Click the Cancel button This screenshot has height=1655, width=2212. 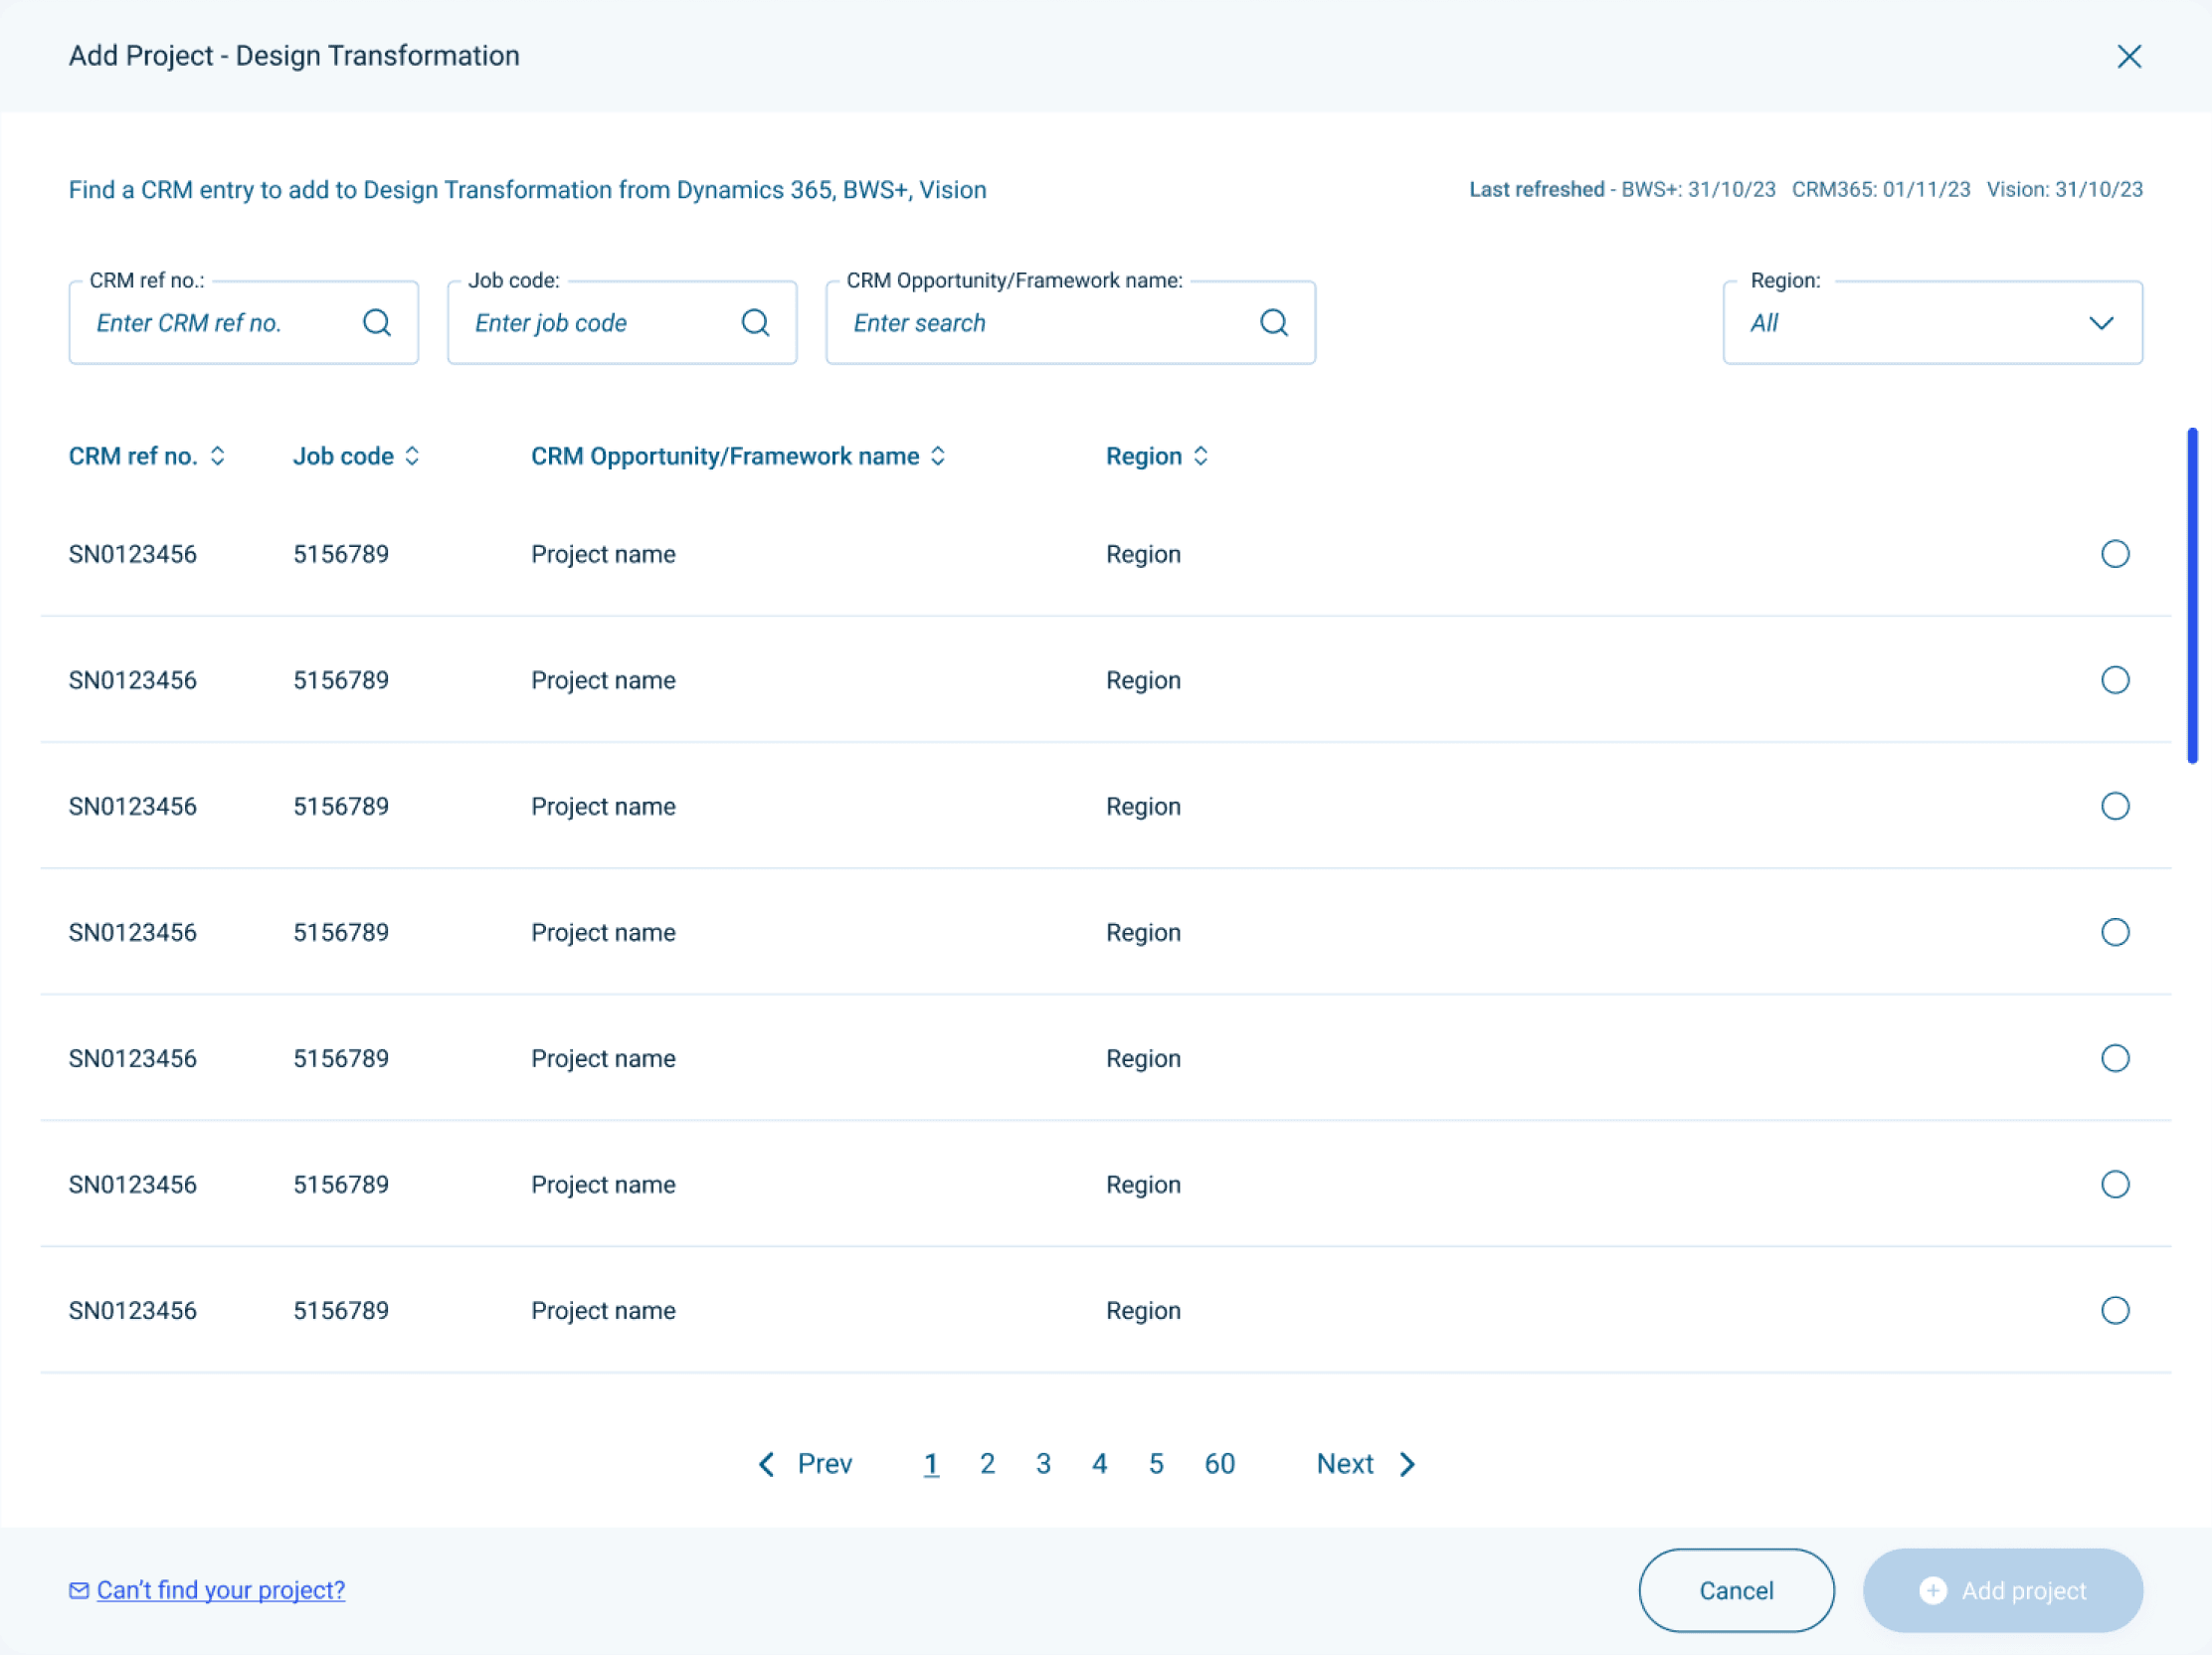coord(1736,1590)
